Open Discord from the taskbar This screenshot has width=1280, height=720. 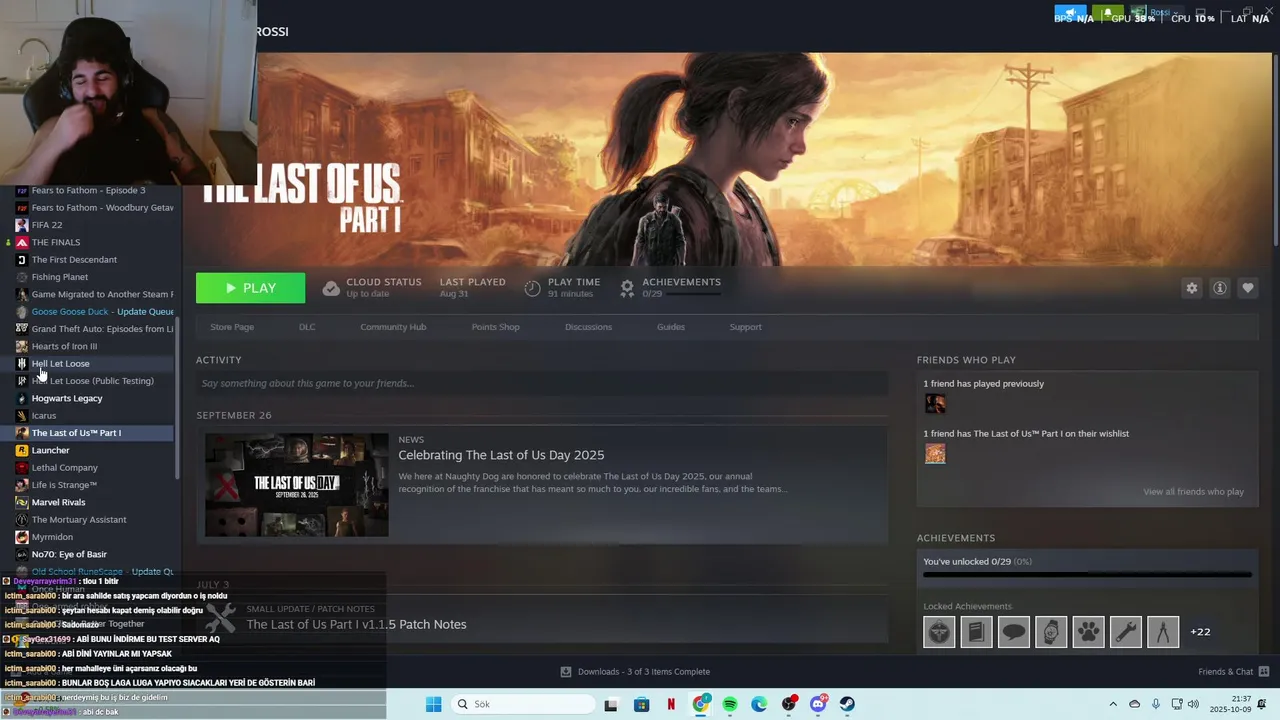(x=818, y=704)
